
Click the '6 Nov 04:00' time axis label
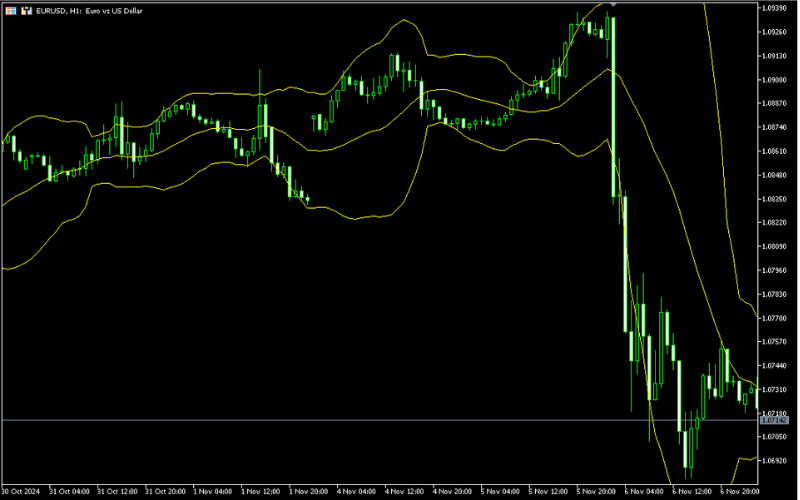644,492
